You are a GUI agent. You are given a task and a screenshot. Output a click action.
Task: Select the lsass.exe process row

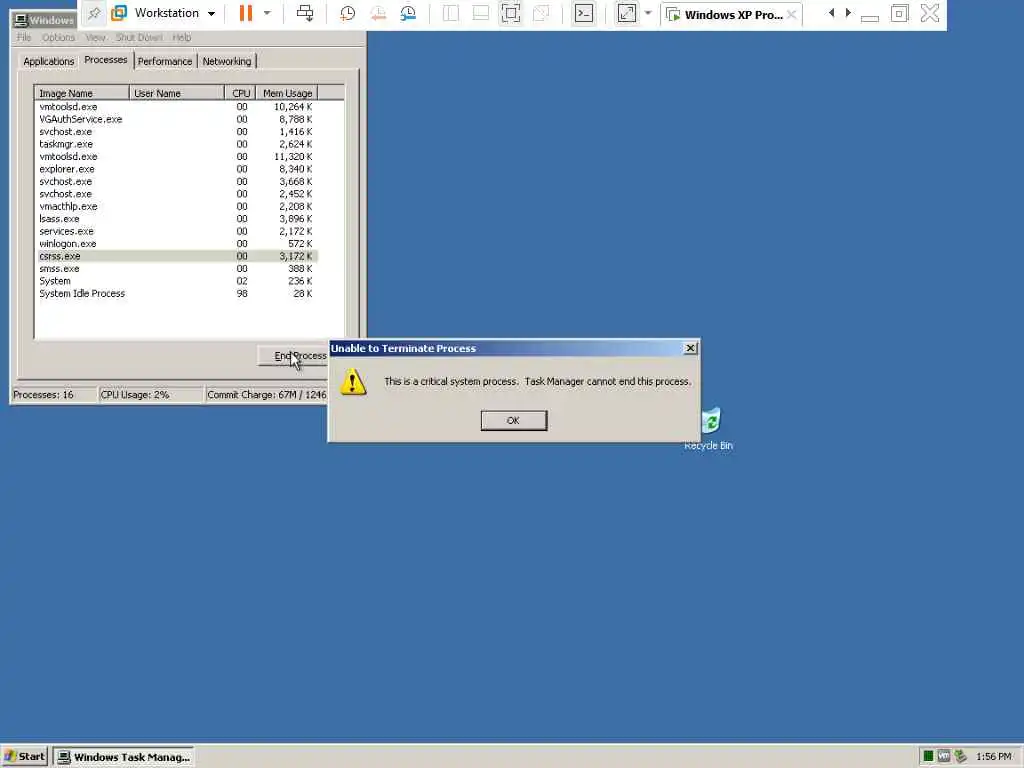(x=176, y=219)
